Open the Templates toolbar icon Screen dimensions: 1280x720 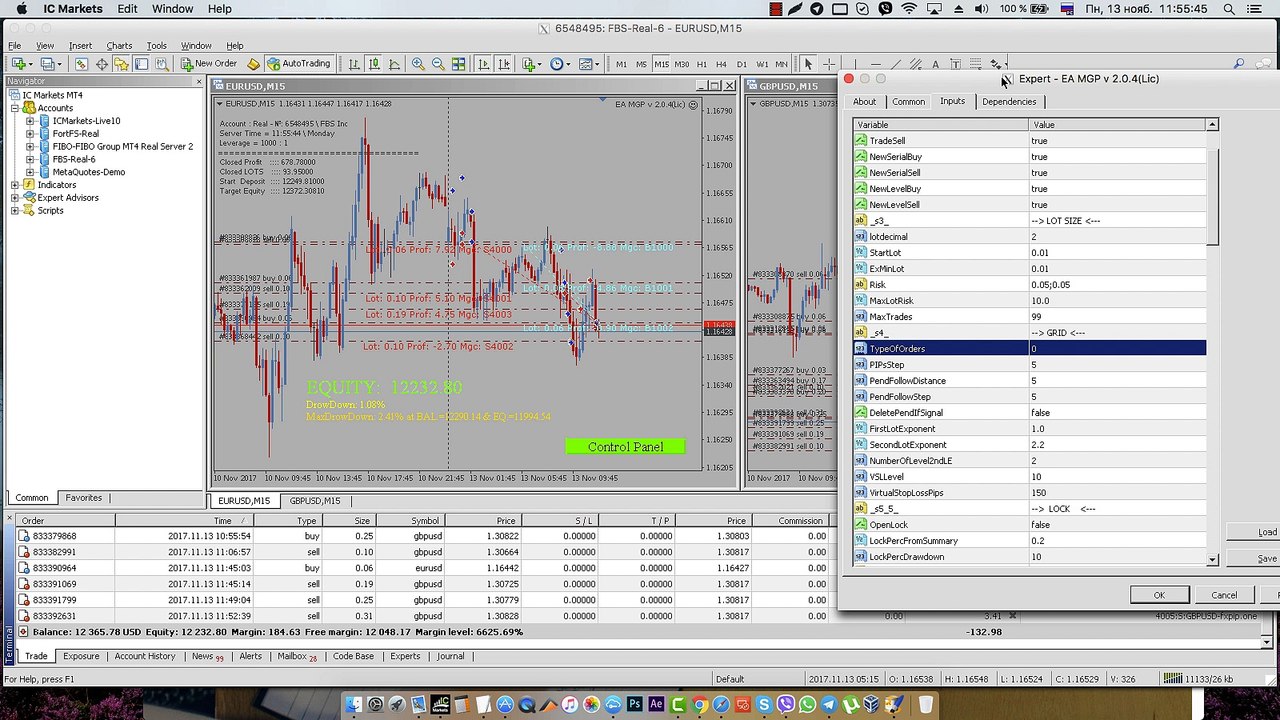[588, 64]
